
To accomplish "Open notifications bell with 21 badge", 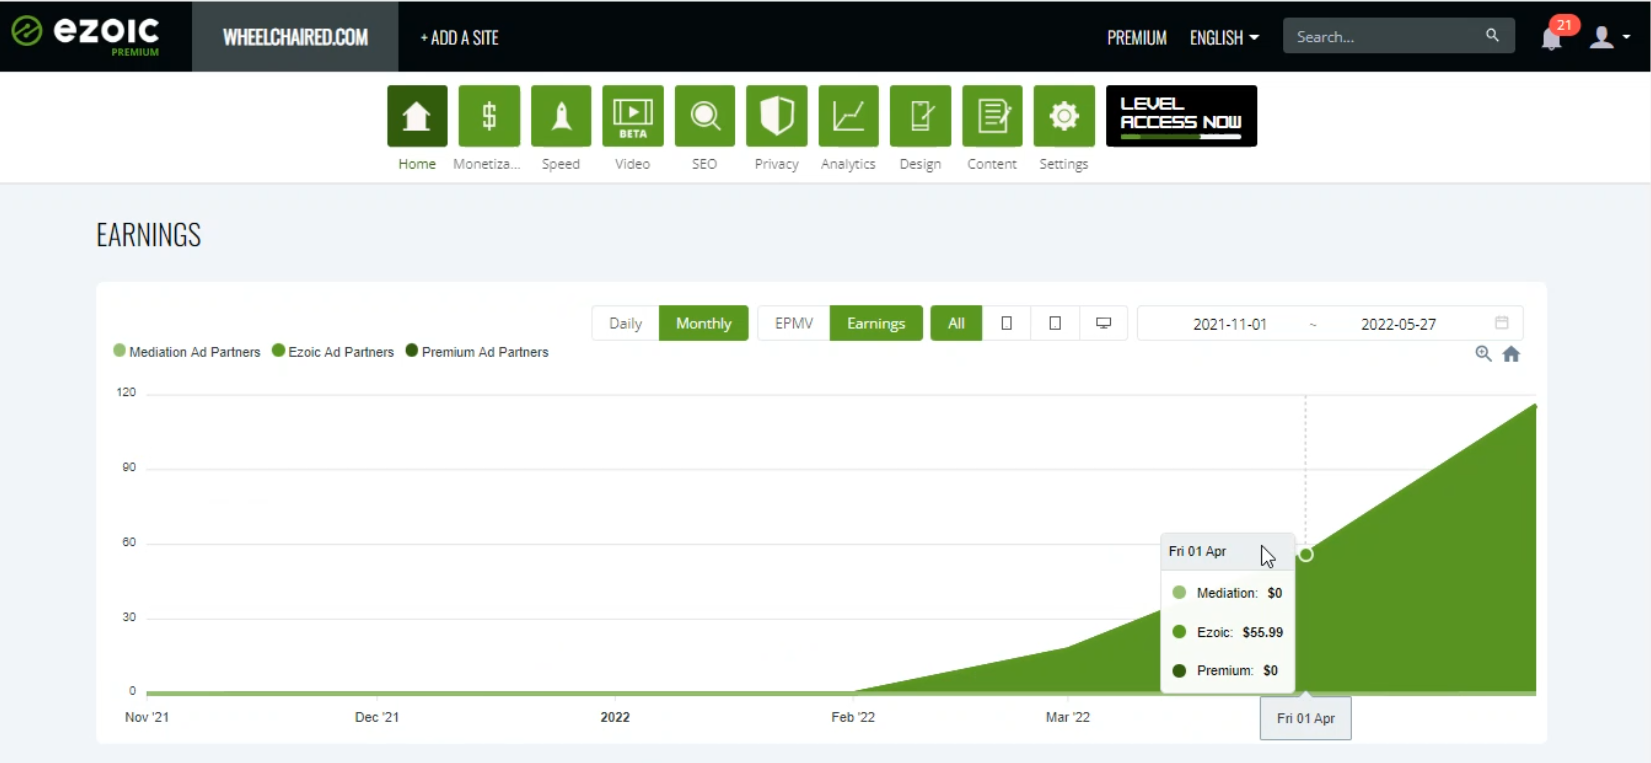I will (x=1553, y=36).
